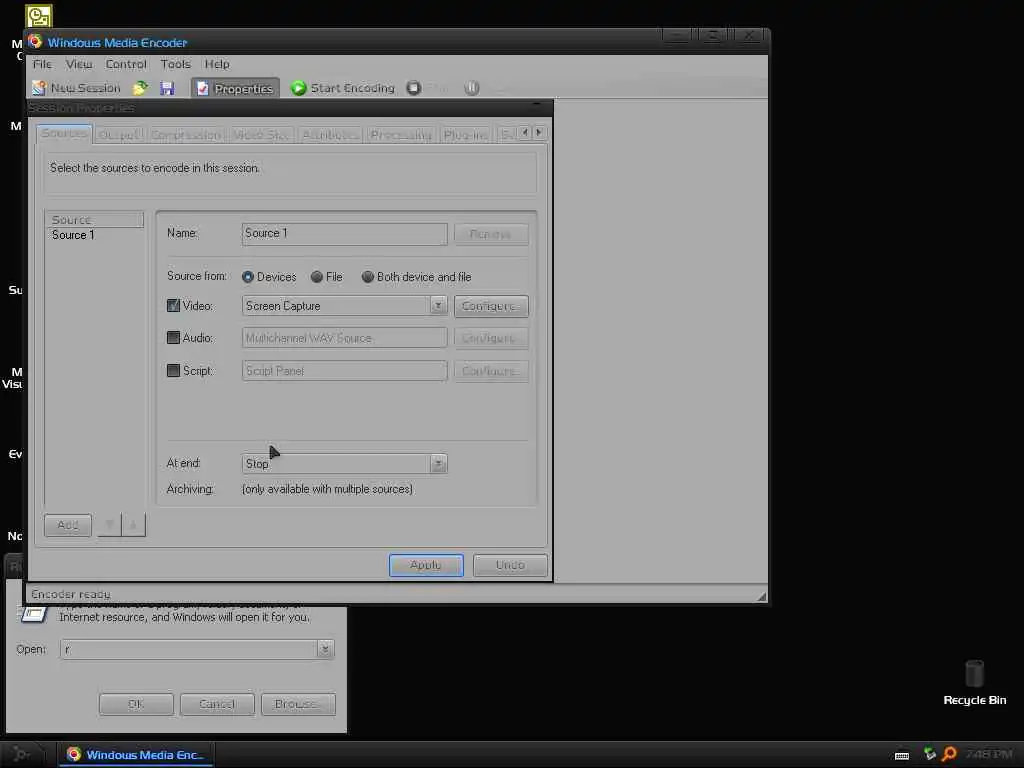Move source up with the up arrow button
Screen dimensions: 1024x768
[x=133, y=524]
